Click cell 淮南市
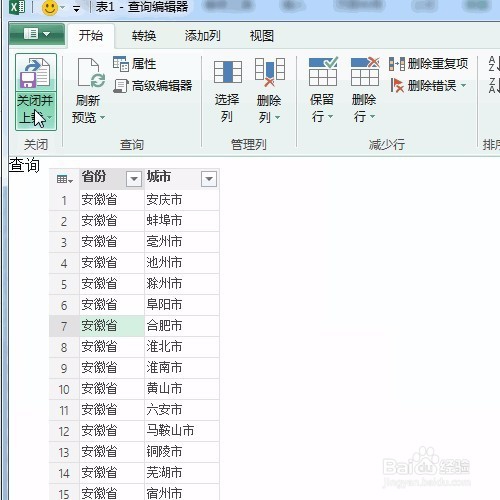Viewport: 500px width, 500px height. (182, 368)
